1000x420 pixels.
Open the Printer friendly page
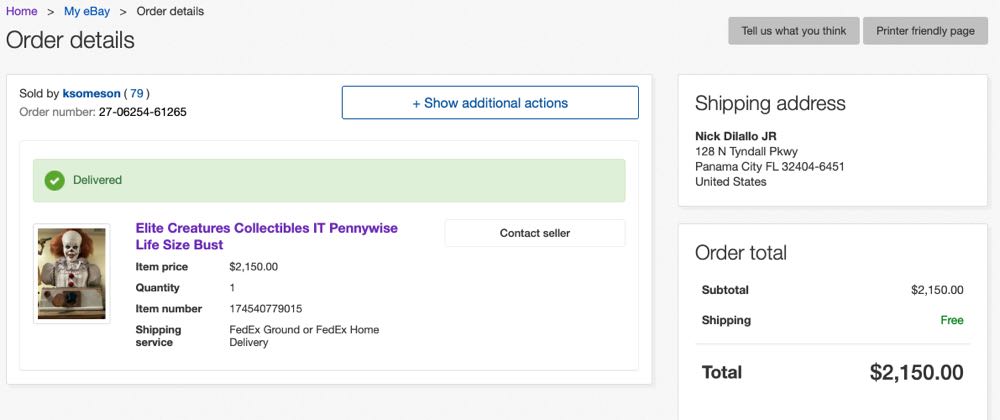pyautogui.click(x=925, y=31)
